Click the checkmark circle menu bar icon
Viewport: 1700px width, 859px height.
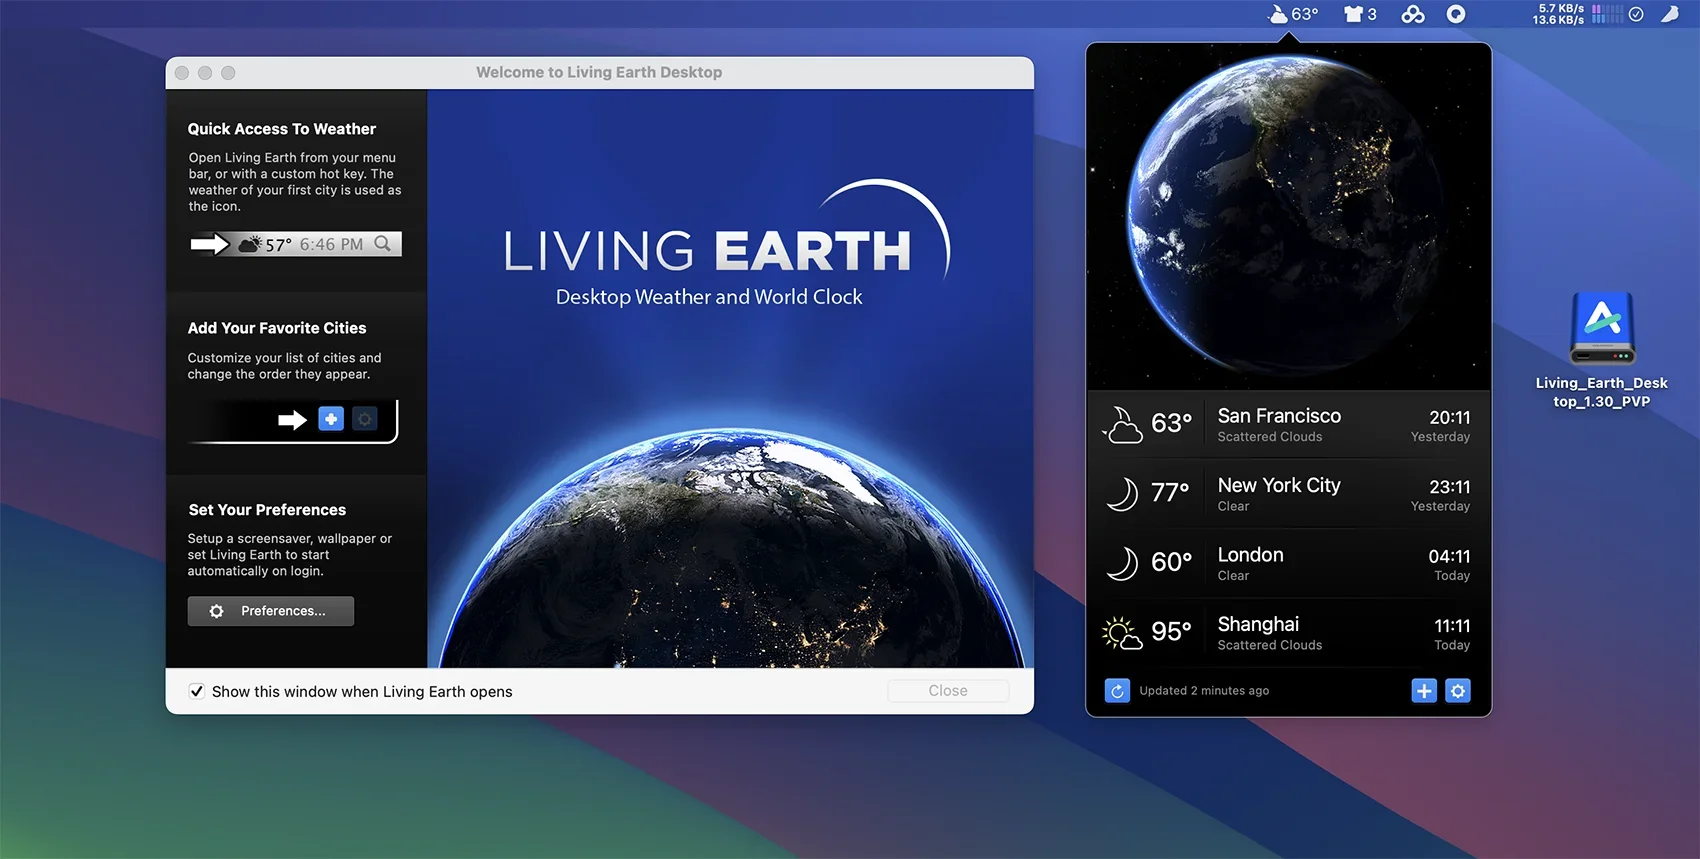coord(1636,14)
